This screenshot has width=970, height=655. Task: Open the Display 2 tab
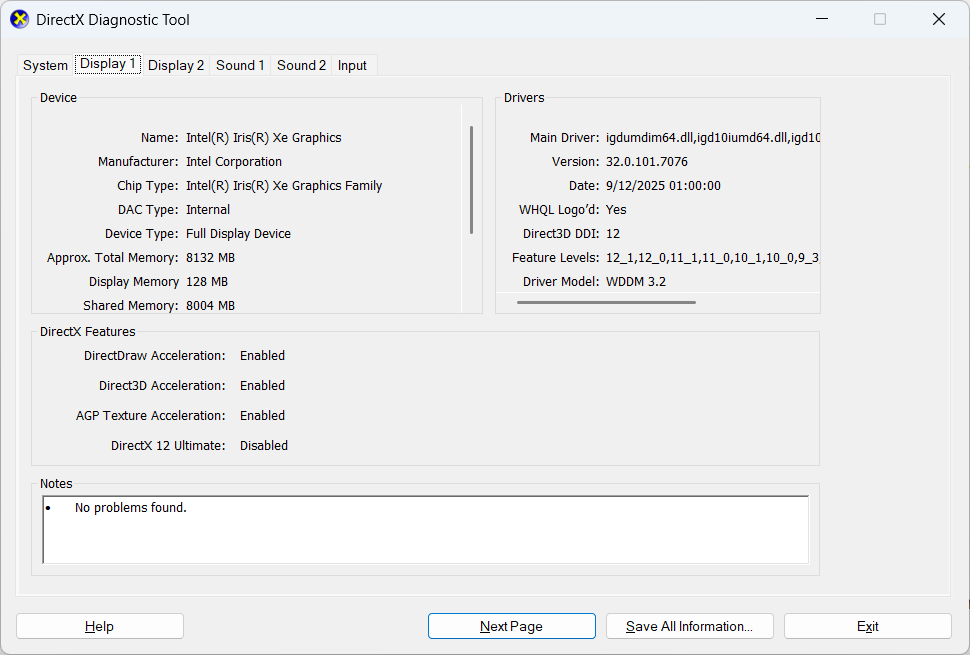(x=176, y=65)
